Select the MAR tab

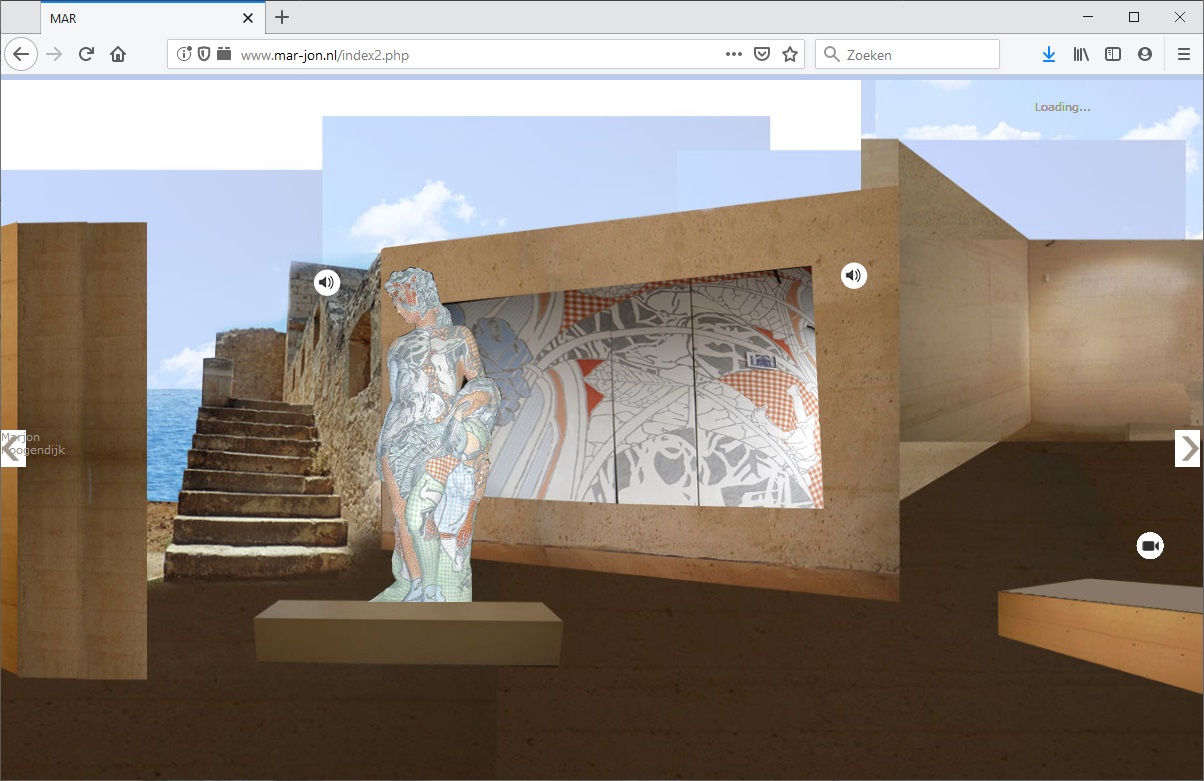pyautogui.click(x=140, y=18)
